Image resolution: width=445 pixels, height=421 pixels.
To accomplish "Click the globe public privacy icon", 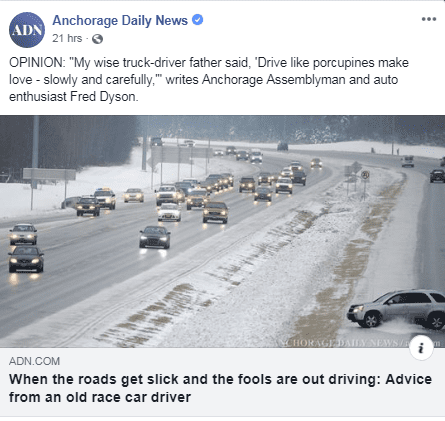I will (x=97, y=39).
